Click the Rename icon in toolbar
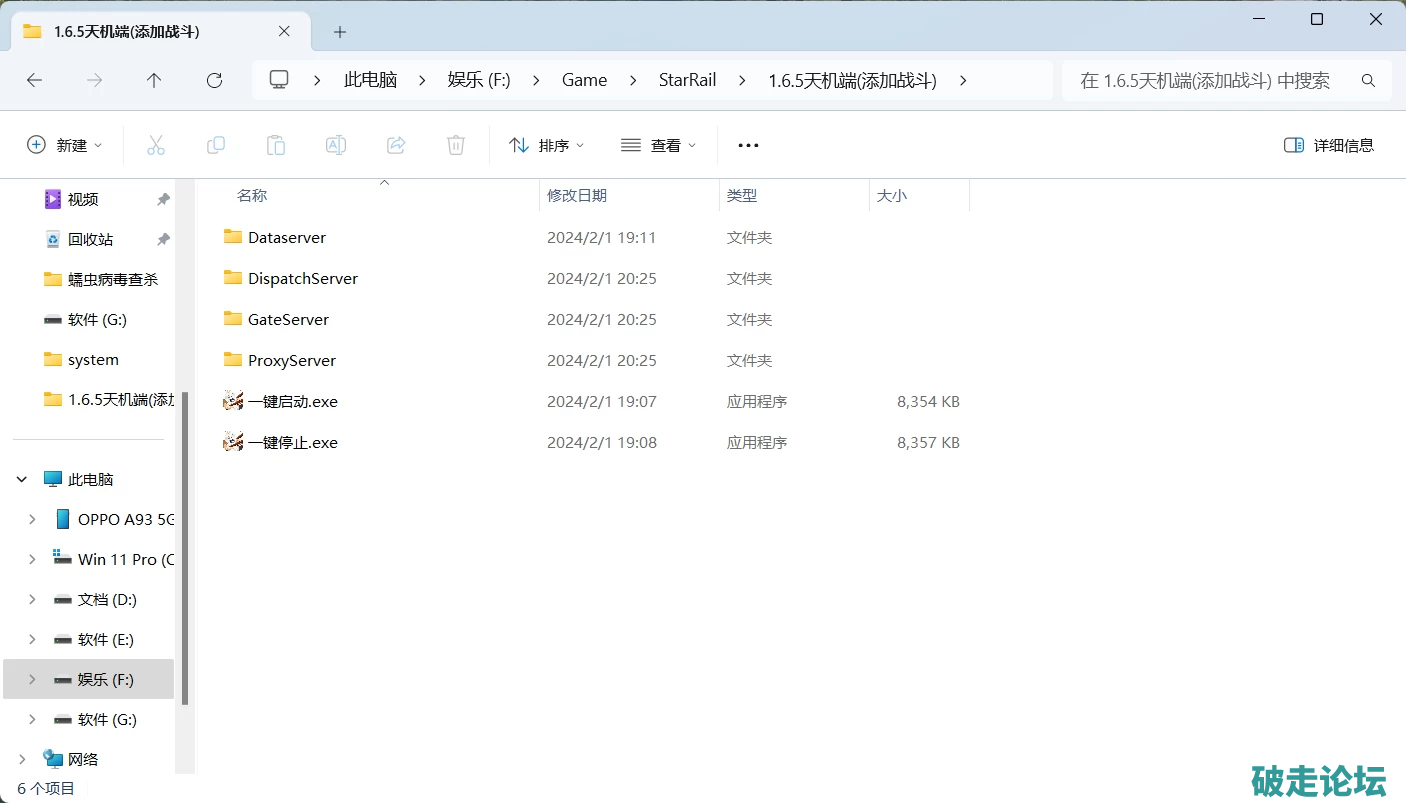This screenshot has width=1406, height=803. pyautogui.click(x=336, y=145)
